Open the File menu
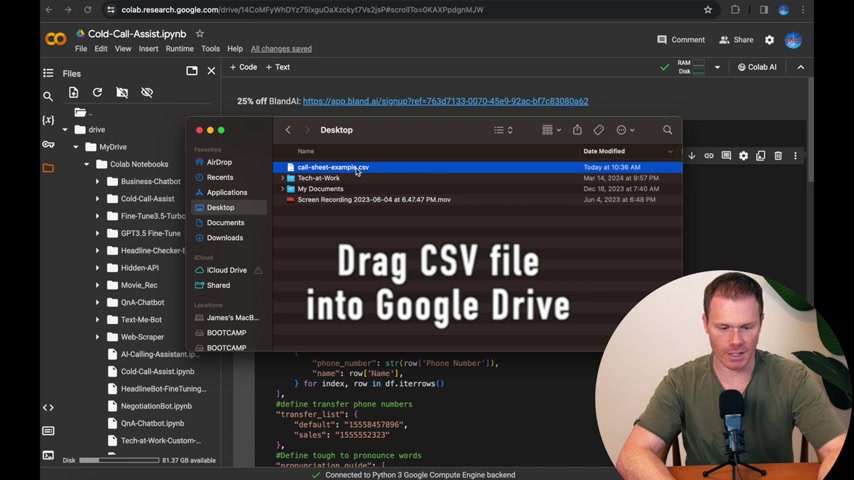 (x=81, y=48)
